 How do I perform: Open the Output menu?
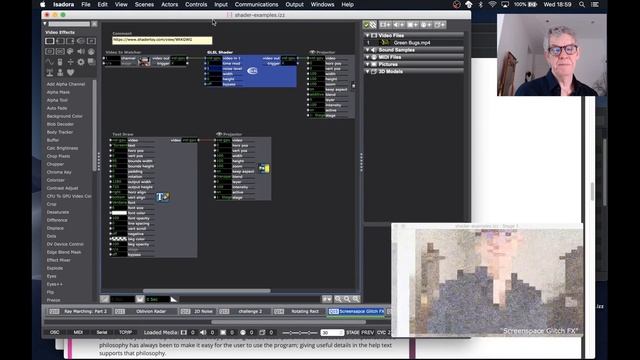pos(294,4)
